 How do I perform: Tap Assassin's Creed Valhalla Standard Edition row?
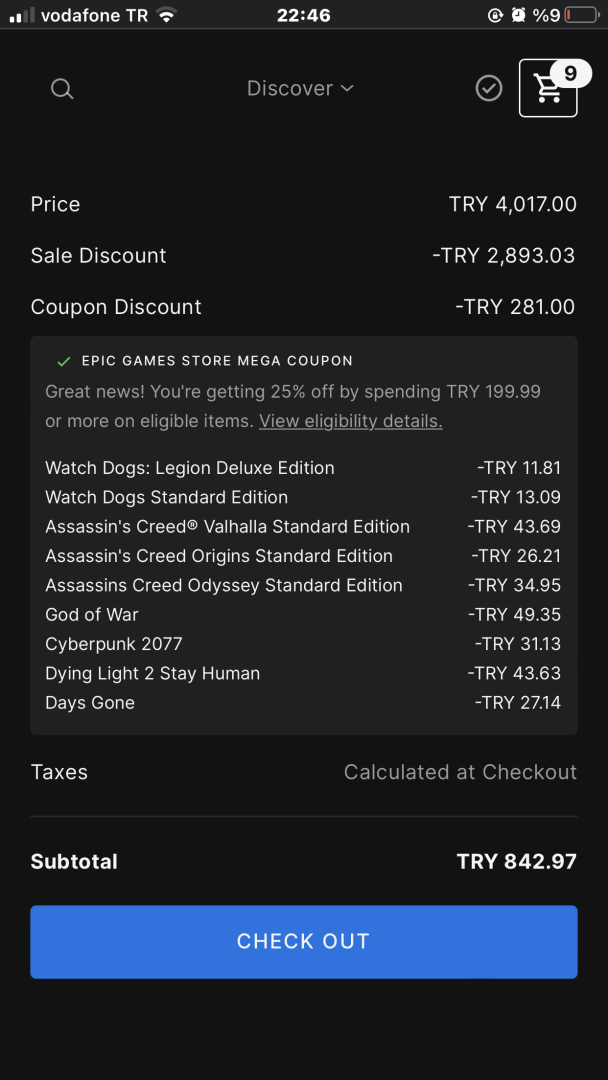coord(227,527)
